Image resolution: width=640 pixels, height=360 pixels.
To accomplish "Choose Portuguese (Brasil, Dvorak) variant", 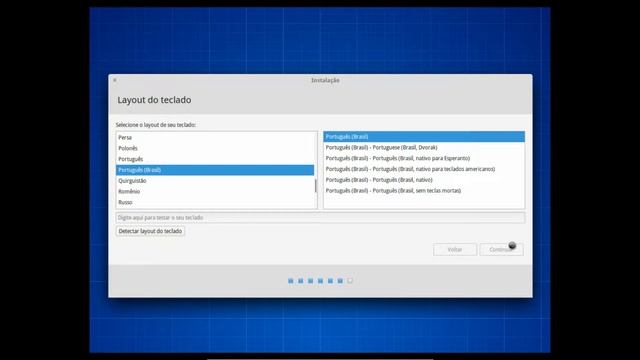I will (424, 147).
